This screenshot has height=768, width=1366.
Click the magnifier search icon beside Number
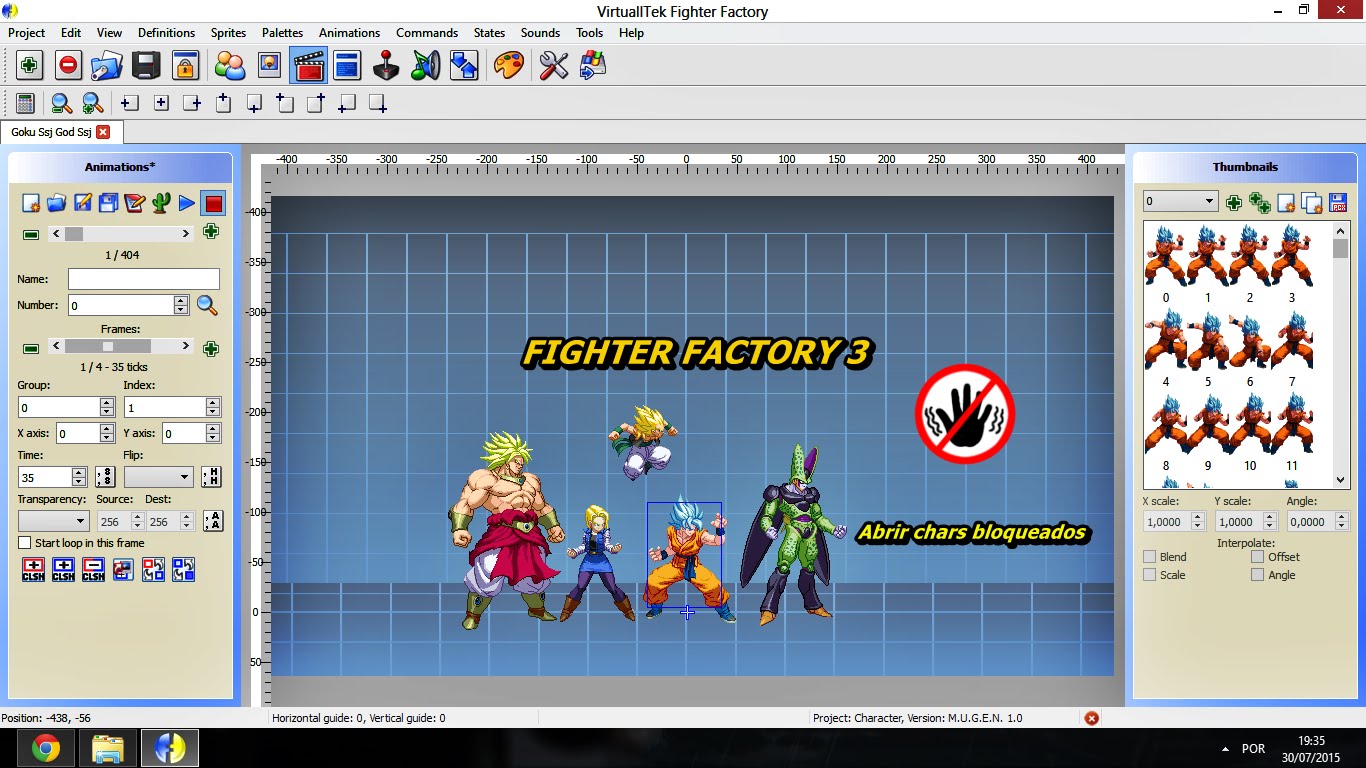[x=207, y=305]
